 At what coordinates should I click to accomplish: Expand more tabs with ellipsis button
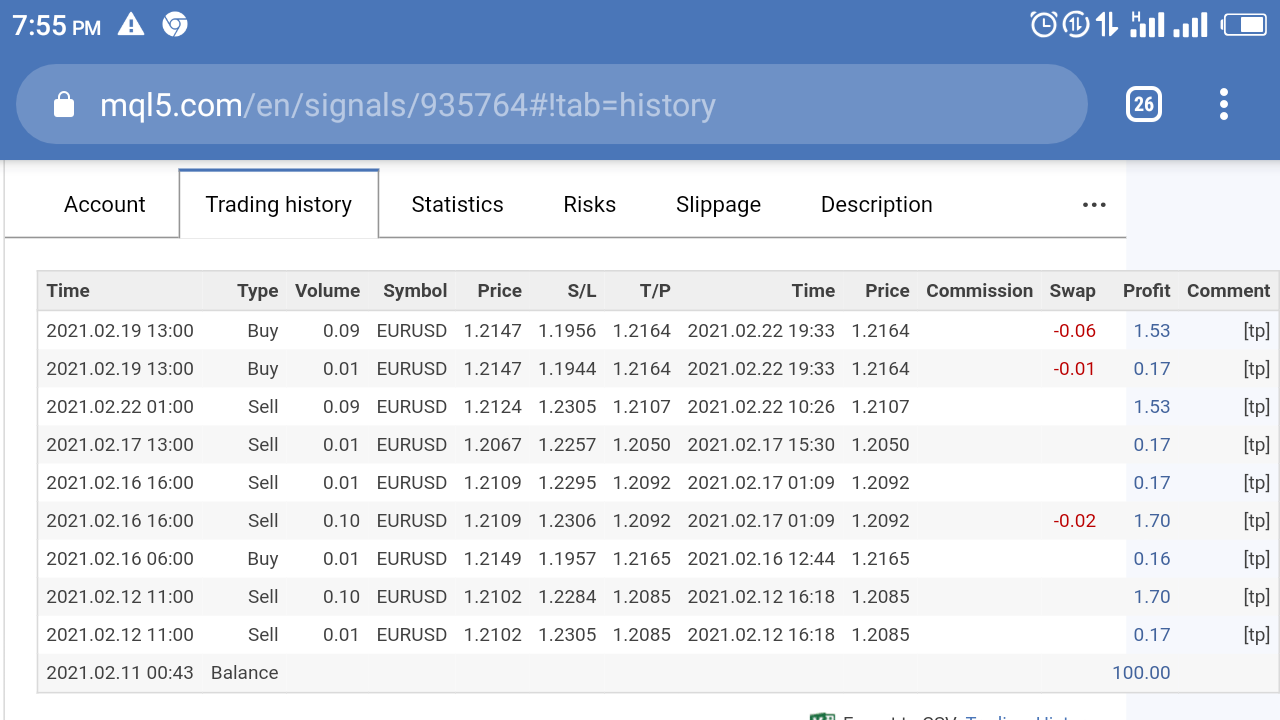pyautogui.click(x=1094, y=204)
